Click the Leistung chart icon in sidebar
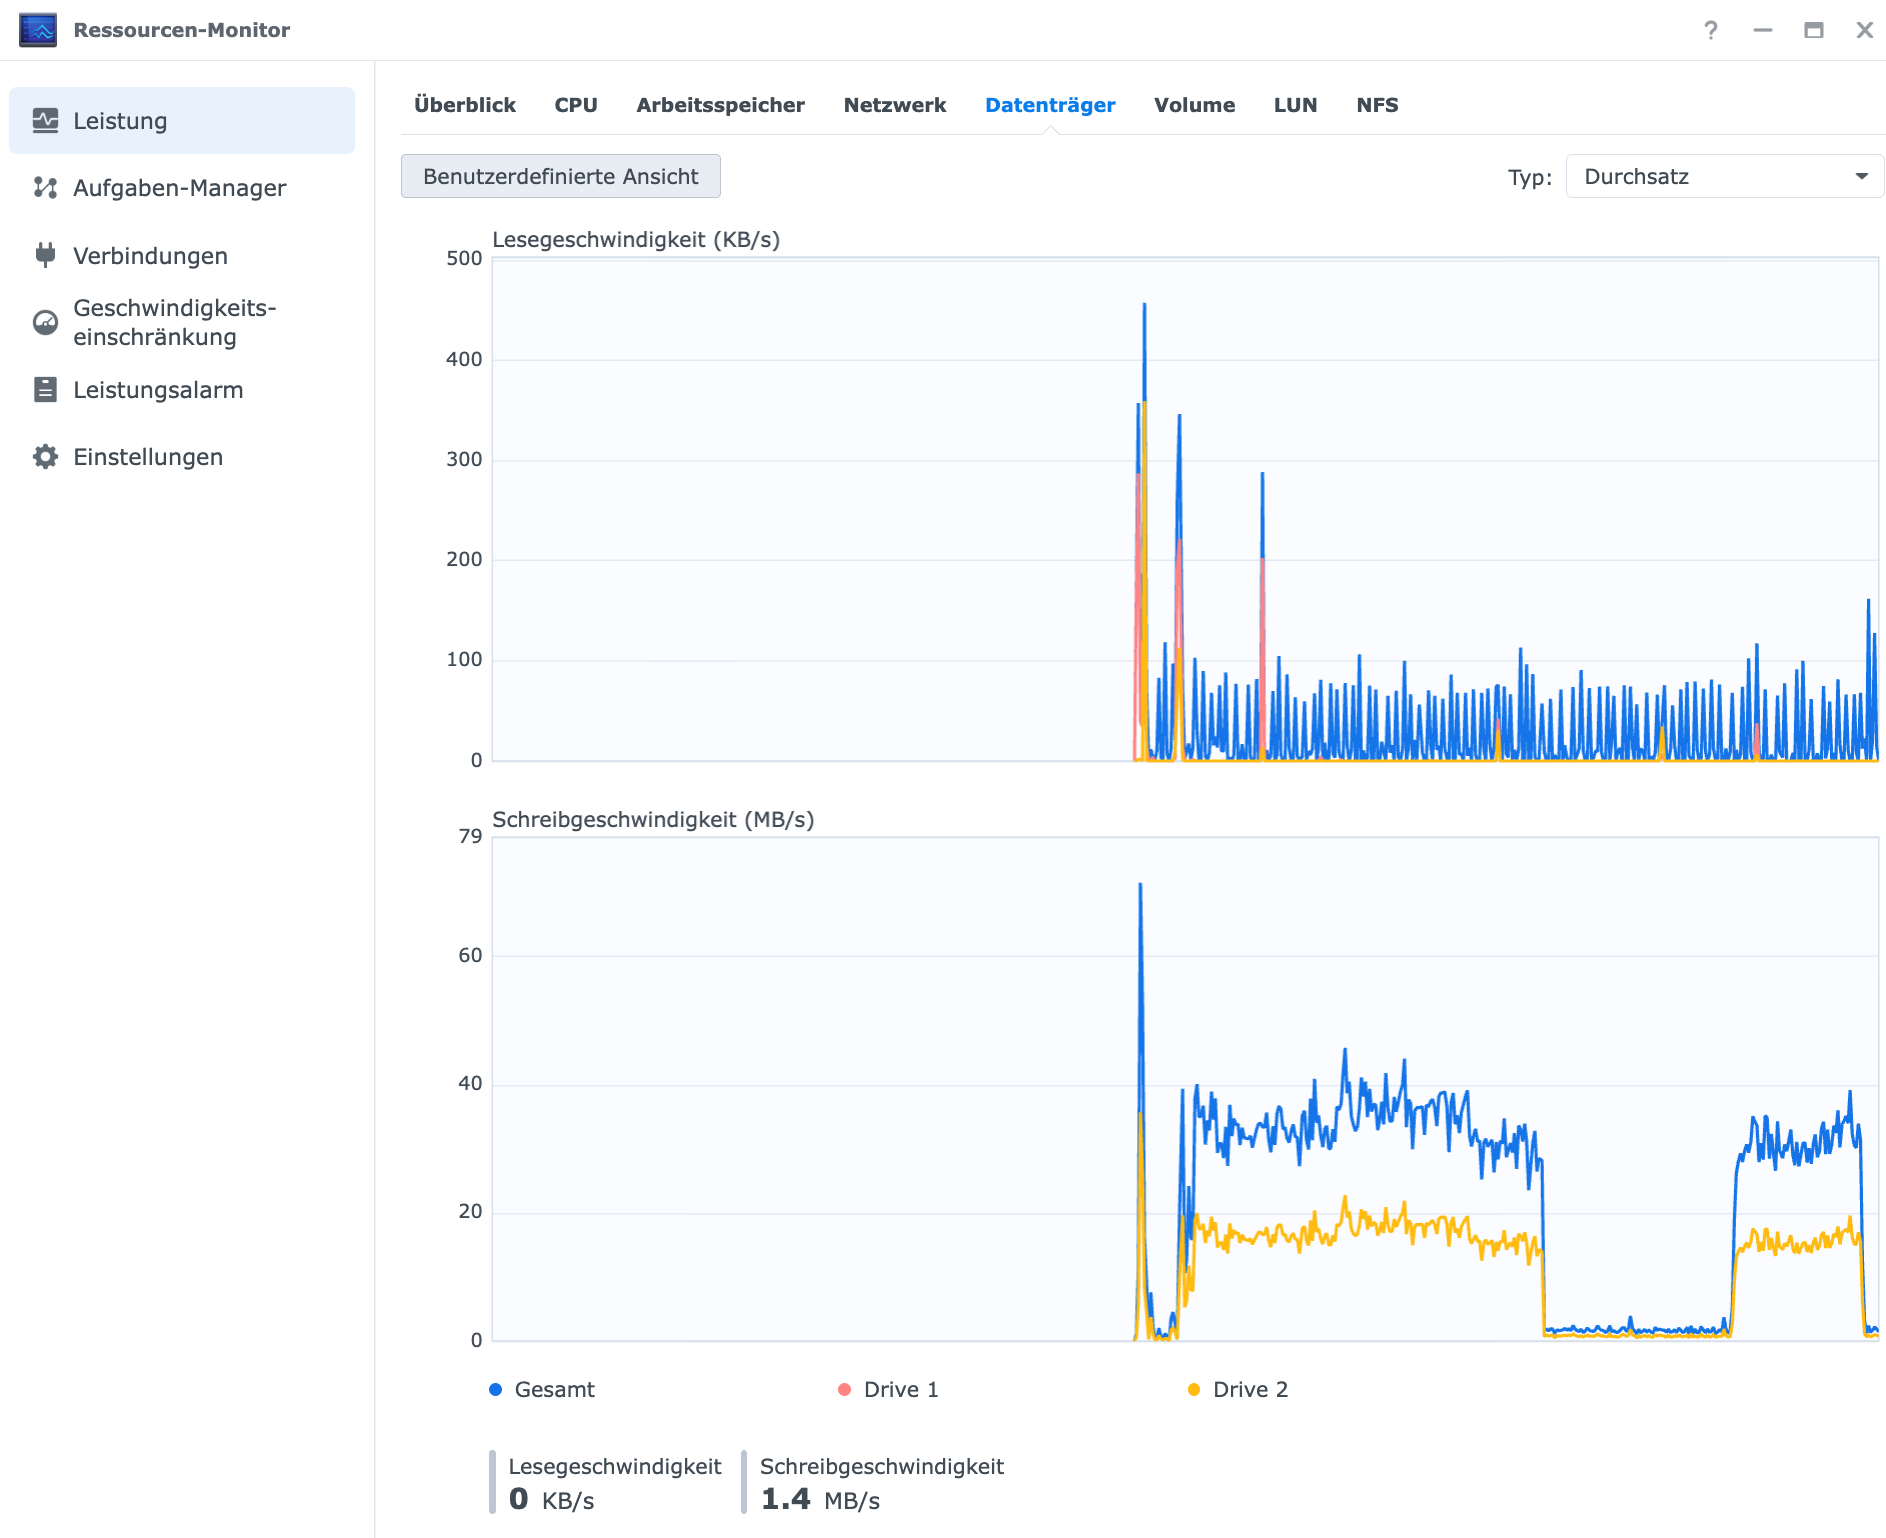 [45, 121]
